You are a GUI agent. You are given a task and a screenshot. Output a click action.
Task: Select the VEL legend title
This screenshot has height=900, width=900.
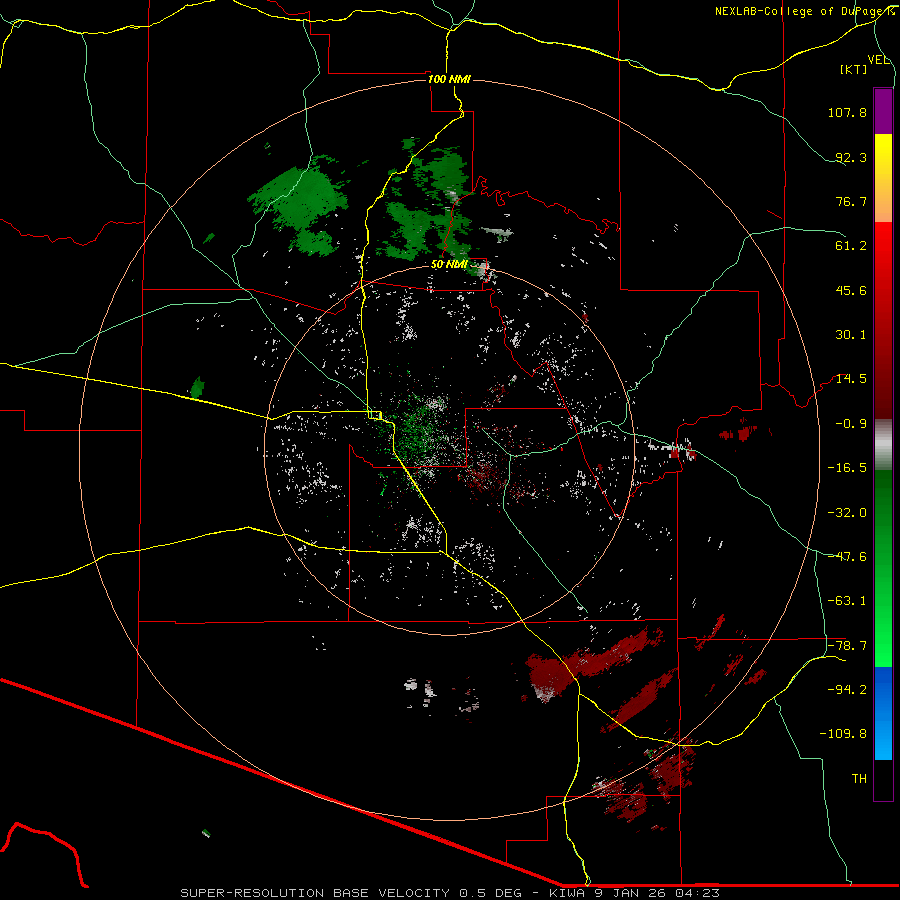(878, 60)
